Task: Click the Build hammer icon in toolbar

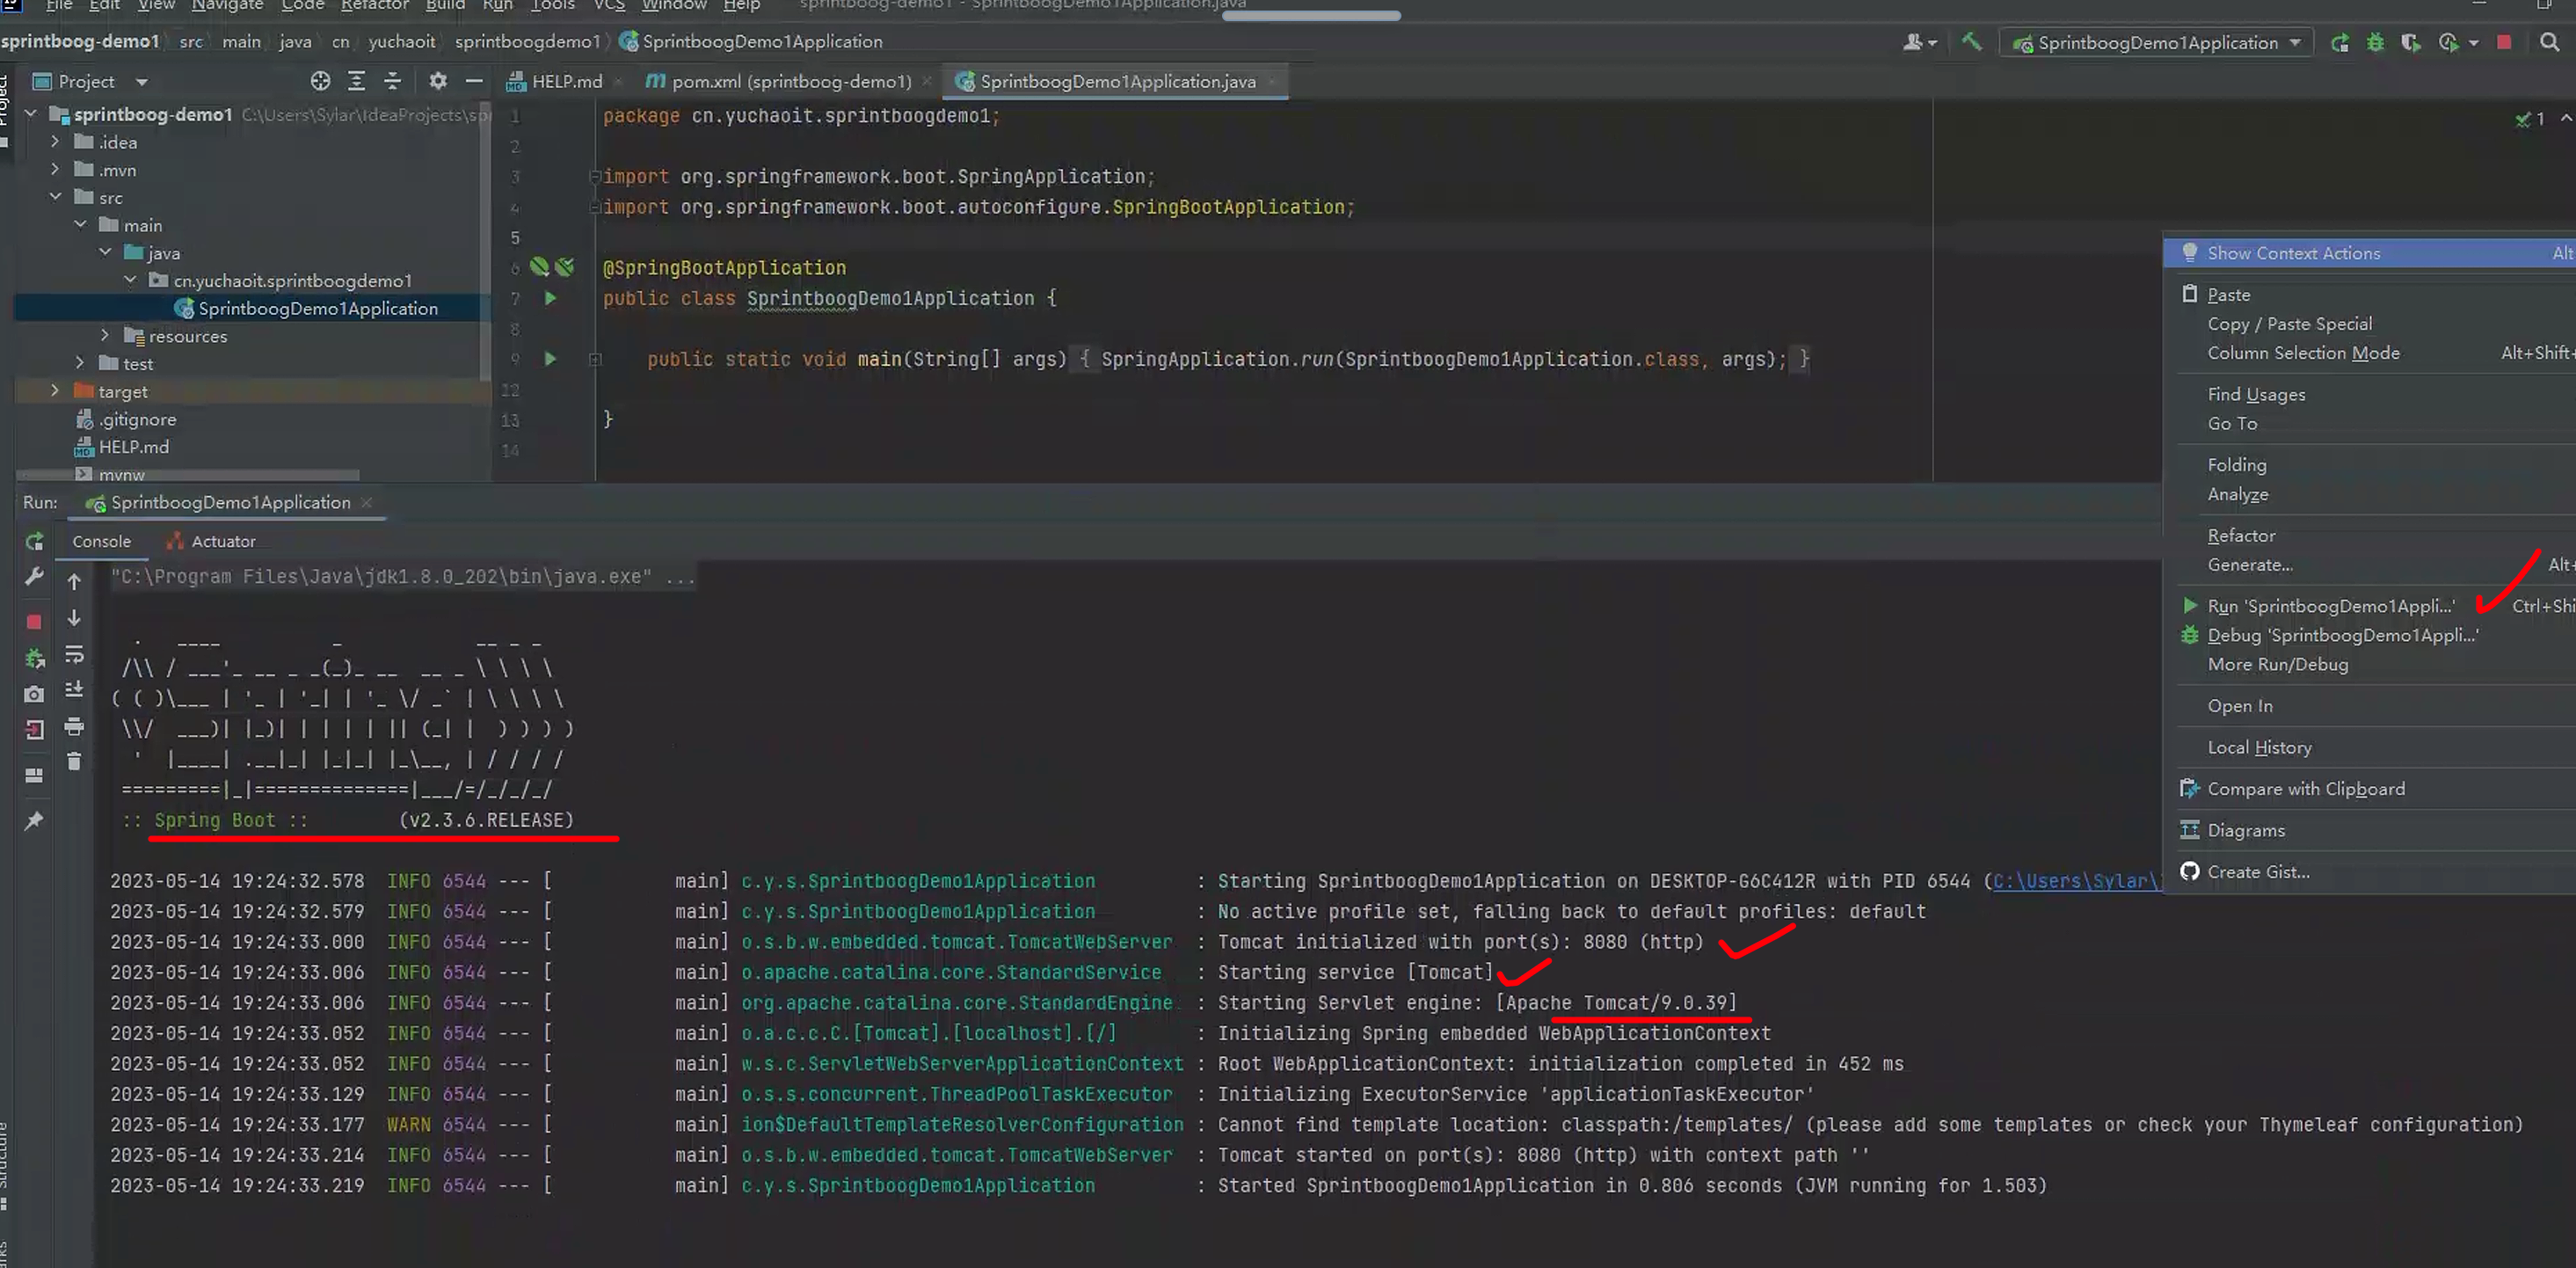Action: pos(1971,42)
